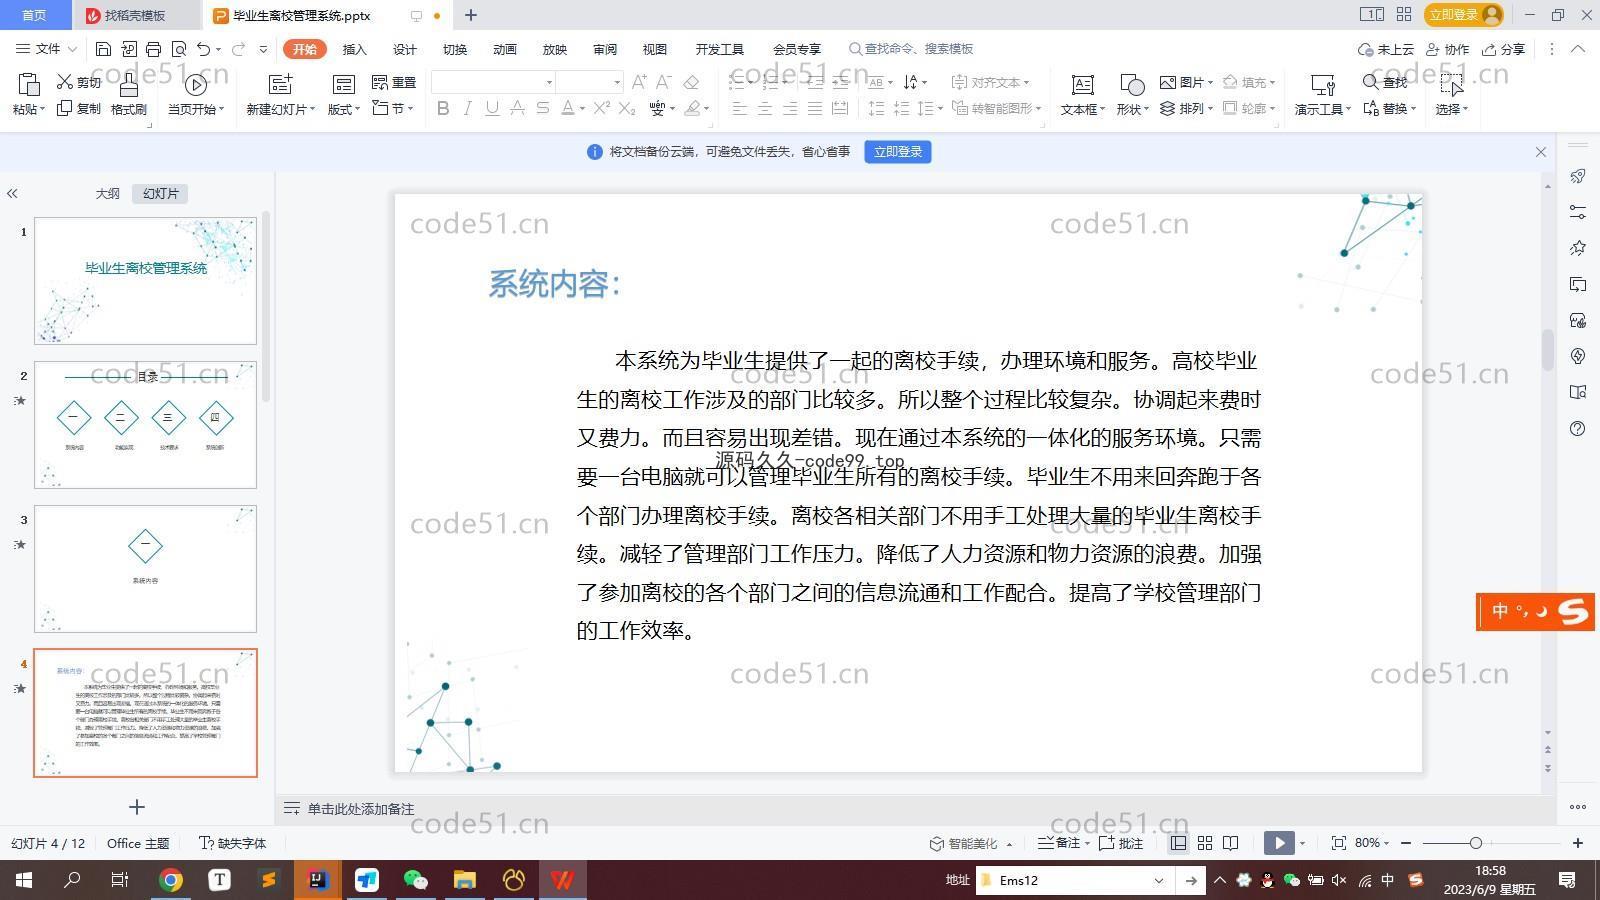1600x900 pixels.
Task: Open the font size dropdown
Action: 617,82
